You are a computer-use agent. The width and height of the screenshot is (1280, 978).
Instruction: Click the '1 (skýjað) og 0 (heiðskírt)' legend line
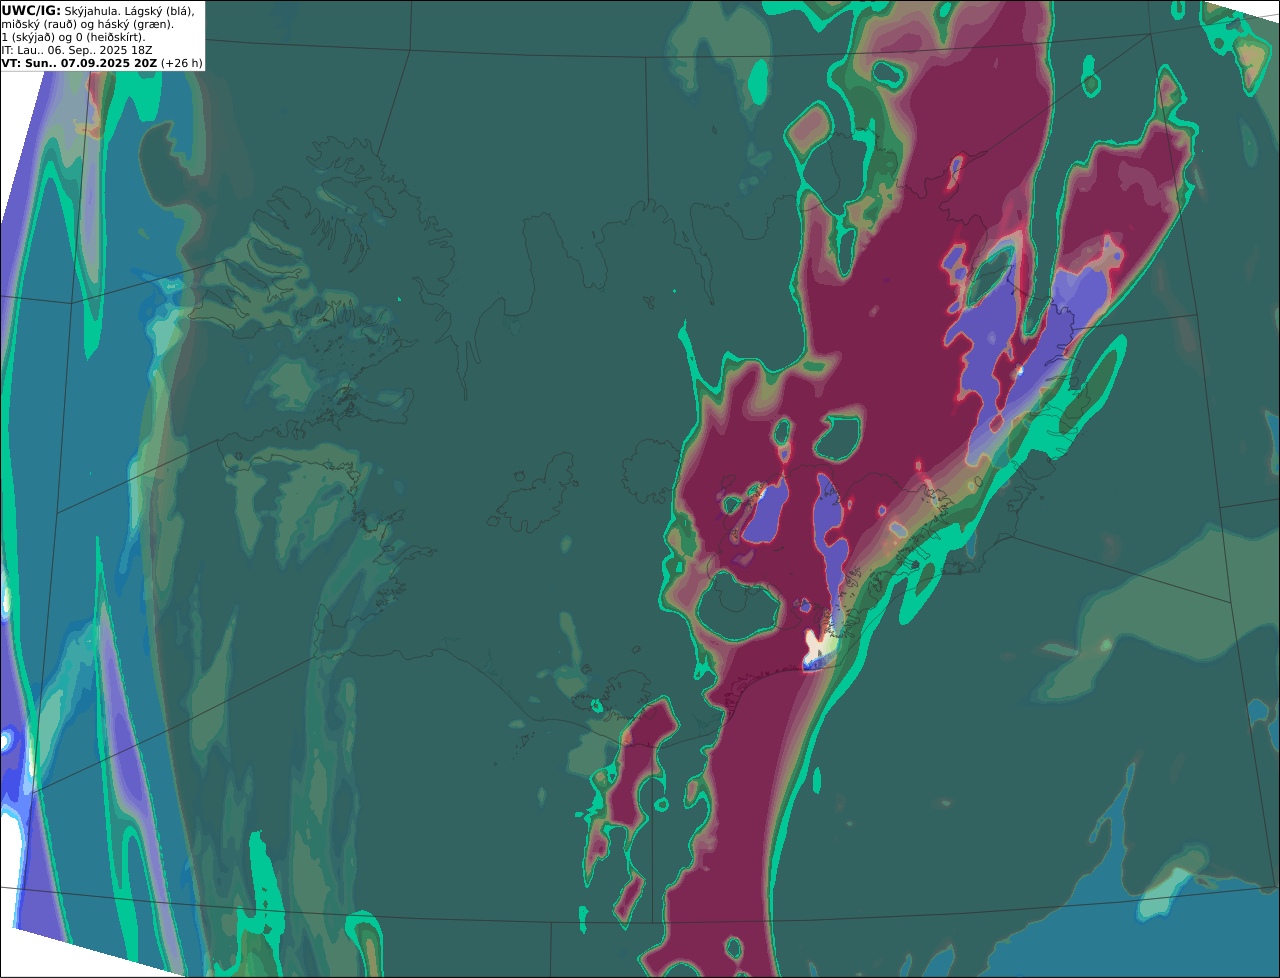coord(73,37)
